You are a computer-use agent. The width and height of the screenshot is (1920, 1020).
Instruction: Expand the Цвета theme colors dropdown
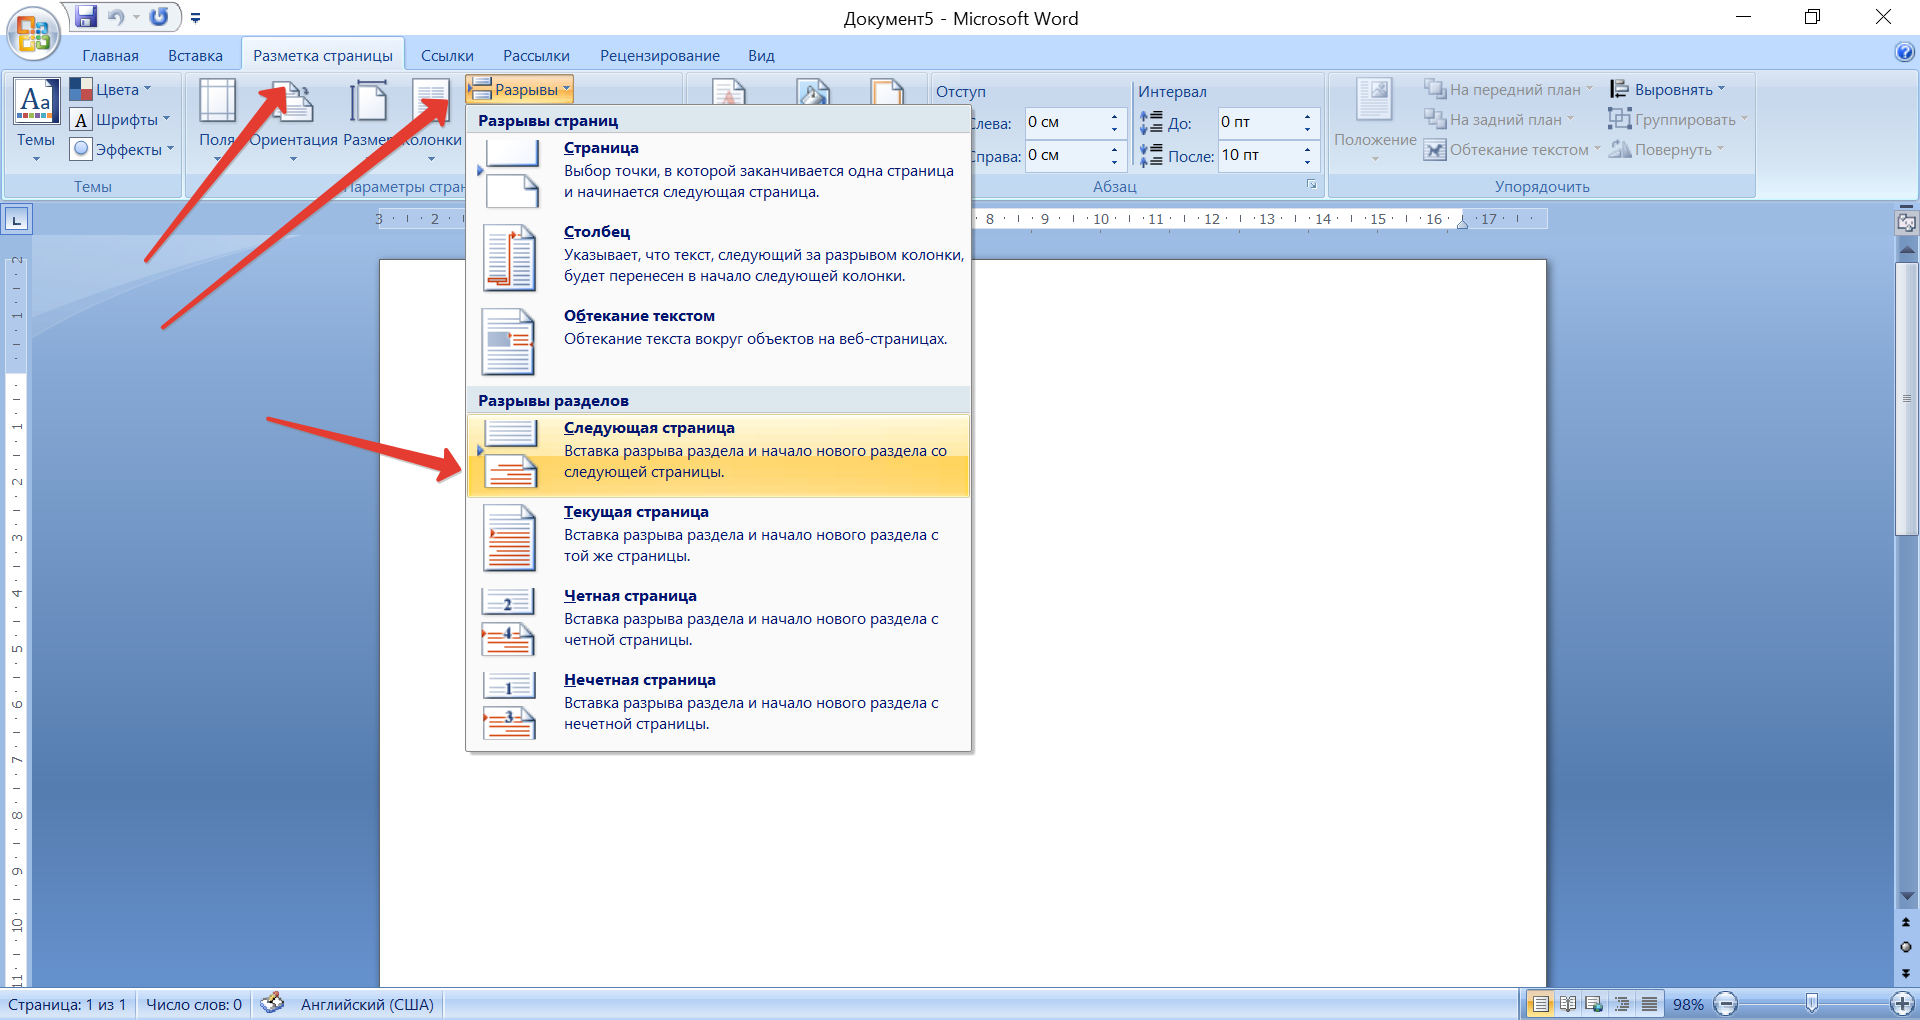click(x=112, y=90)
